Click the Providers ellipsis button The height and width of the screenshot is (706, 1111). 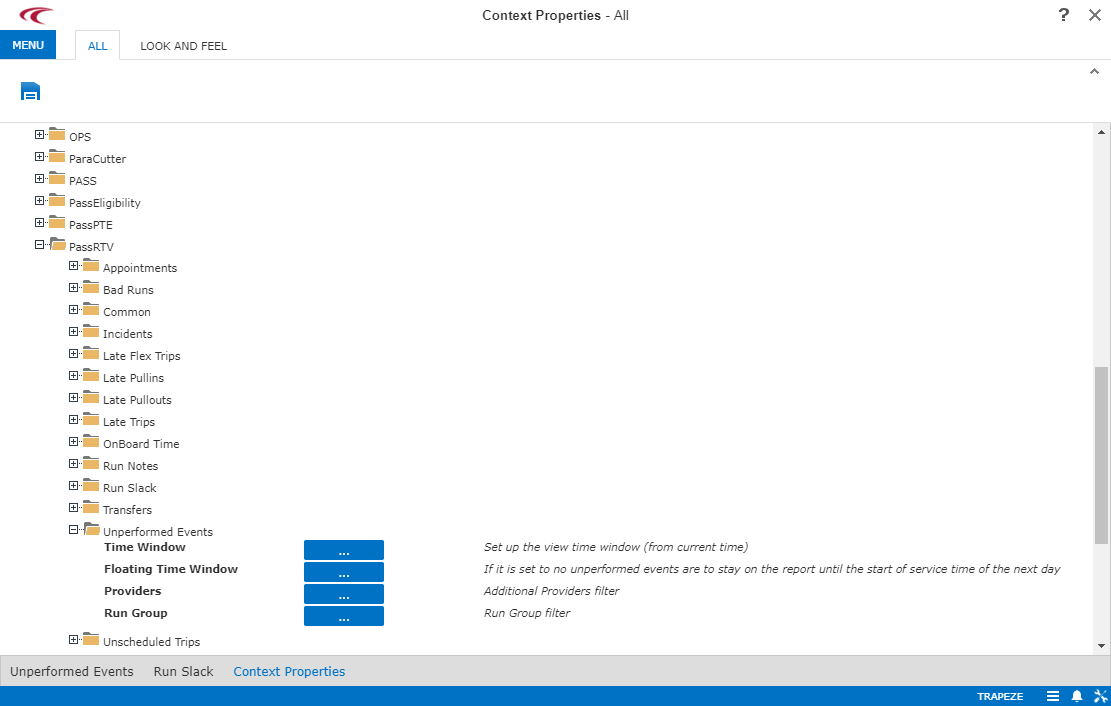343,594
